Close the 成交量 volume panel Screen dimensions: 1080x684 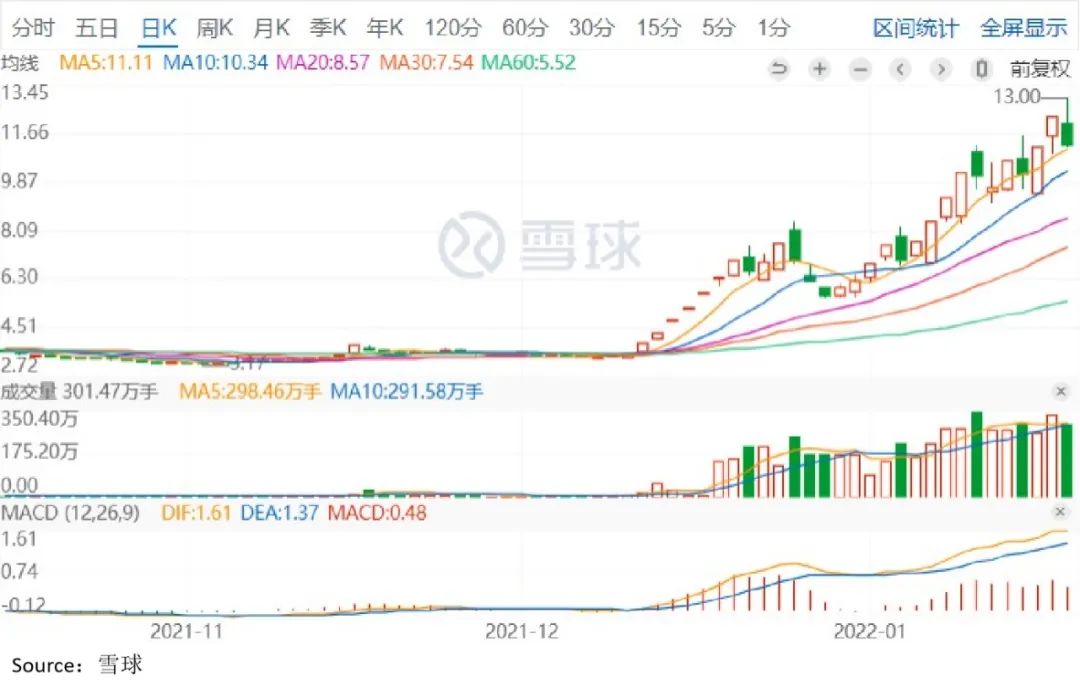tap(1061, 391)
